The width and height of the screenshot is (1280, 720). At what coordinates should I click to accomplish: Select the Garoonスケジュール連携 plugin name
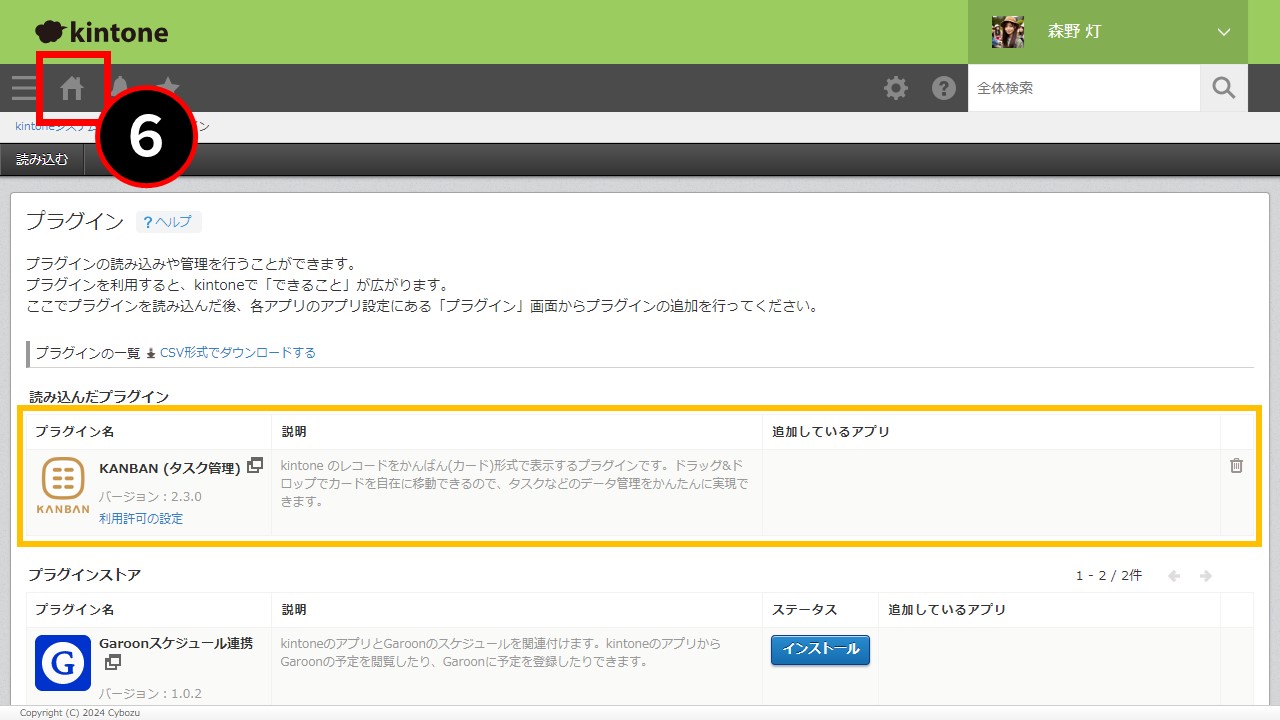coord(176,644)
